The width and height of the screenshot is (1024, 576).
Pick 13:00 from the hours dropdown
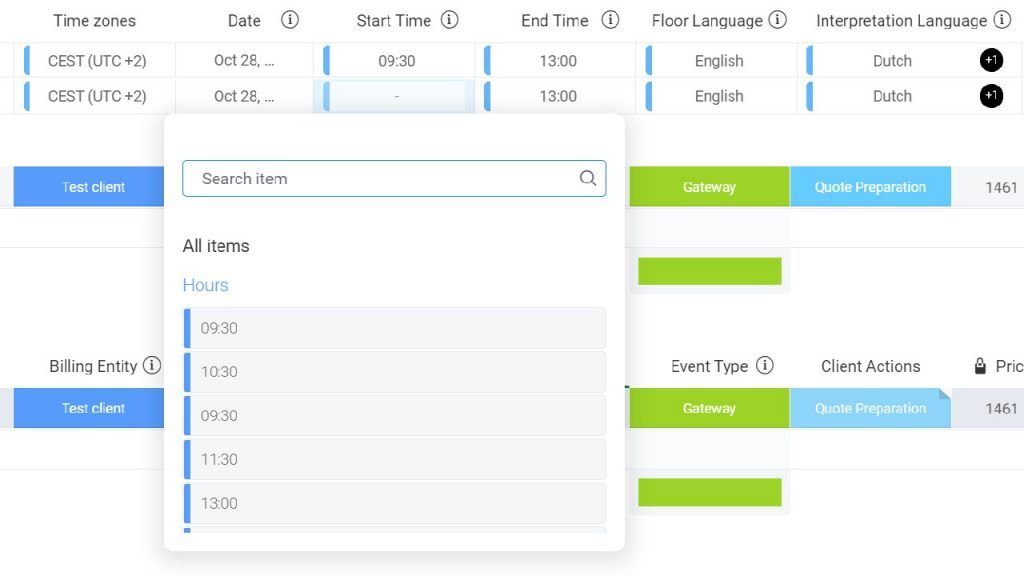point(394,503)
